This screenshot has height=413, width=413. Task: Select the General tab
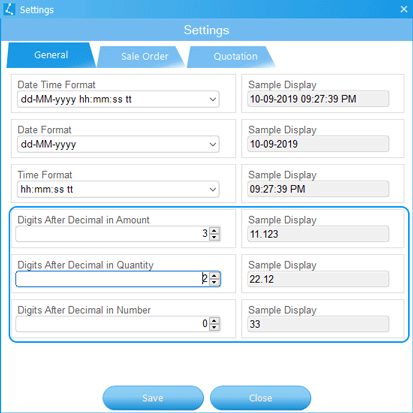(51, 55)
